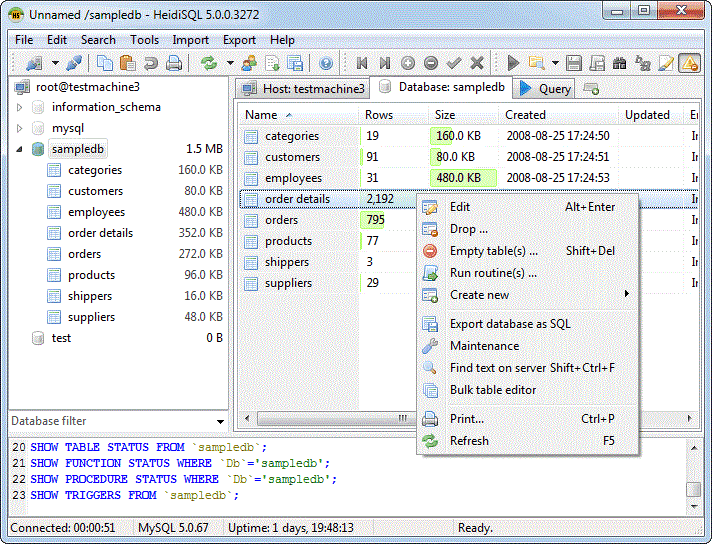This screenshot has width=712, height=544.
Task: Choose 'Export database as SQL' from context menu
Action: coord(510,324)
